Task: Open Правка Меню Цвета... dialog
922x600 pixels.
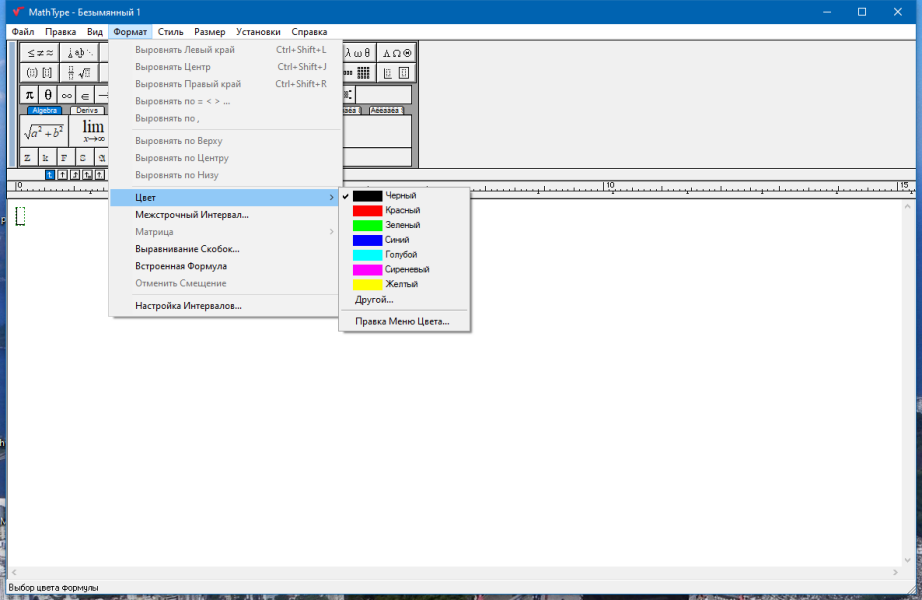Action: click(x=405, y=322)
